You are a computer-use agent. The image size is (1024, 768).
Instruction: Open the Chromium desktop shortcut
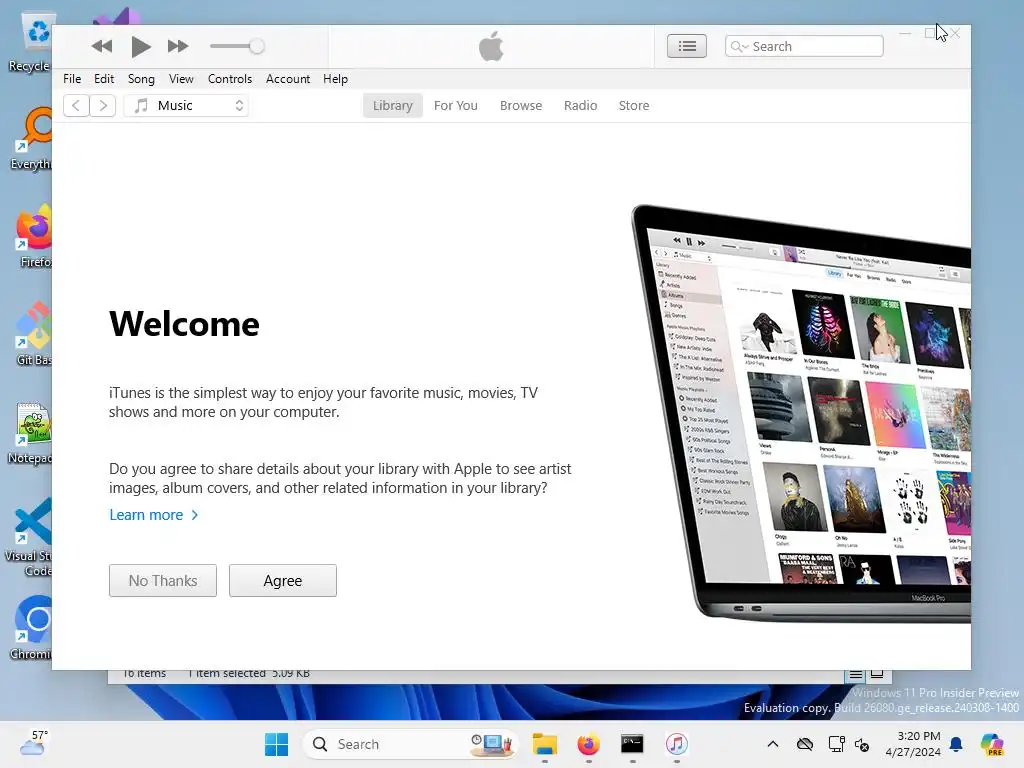coord(33,628)
